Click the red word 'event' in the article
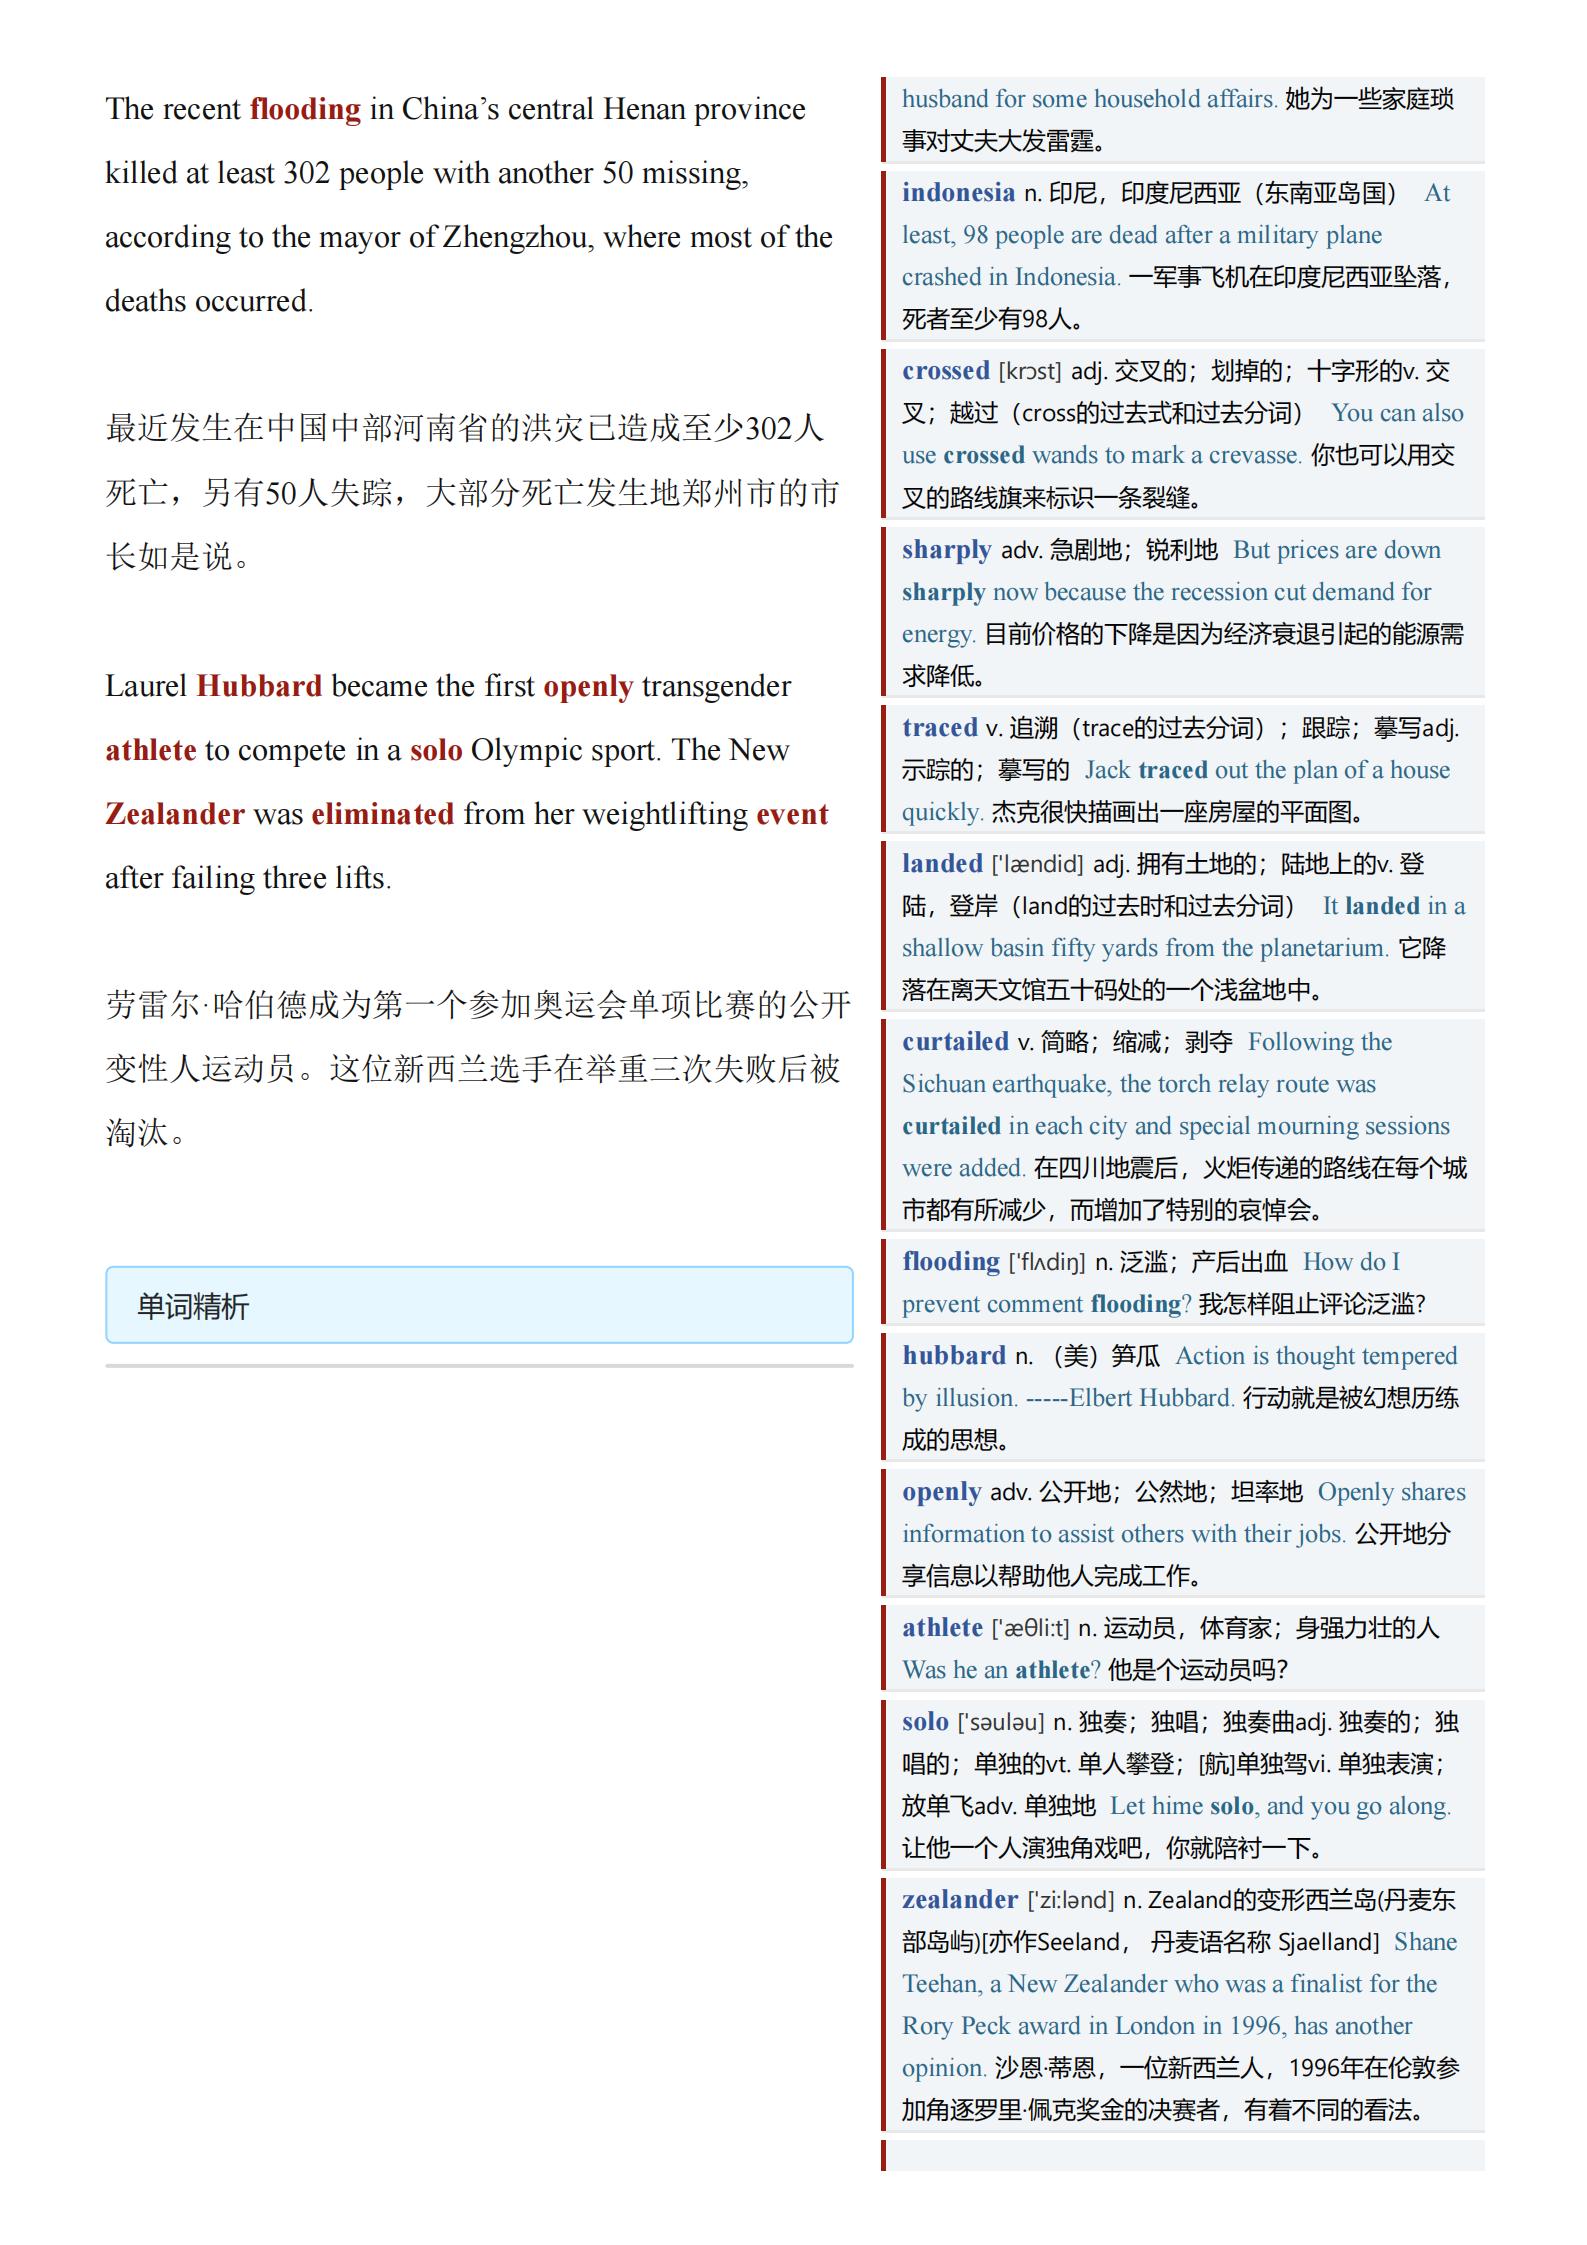The width and height of the screenshot is (1587, 2245). (x=792, y=814)
